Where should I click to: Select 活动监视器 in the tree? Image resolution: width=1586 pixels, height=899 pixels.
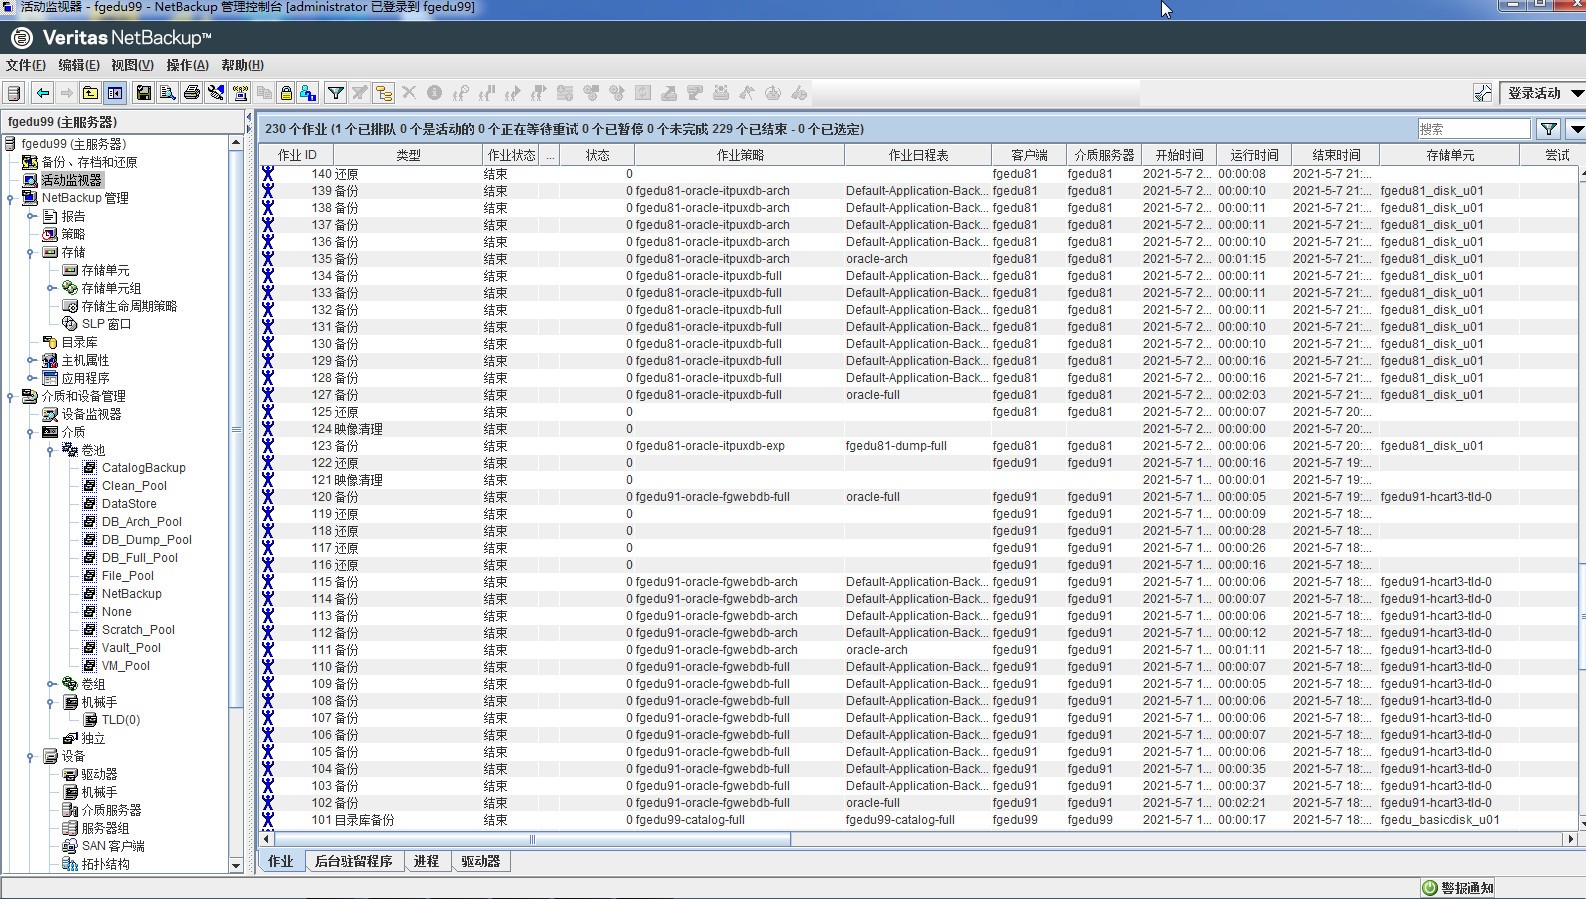71,180
